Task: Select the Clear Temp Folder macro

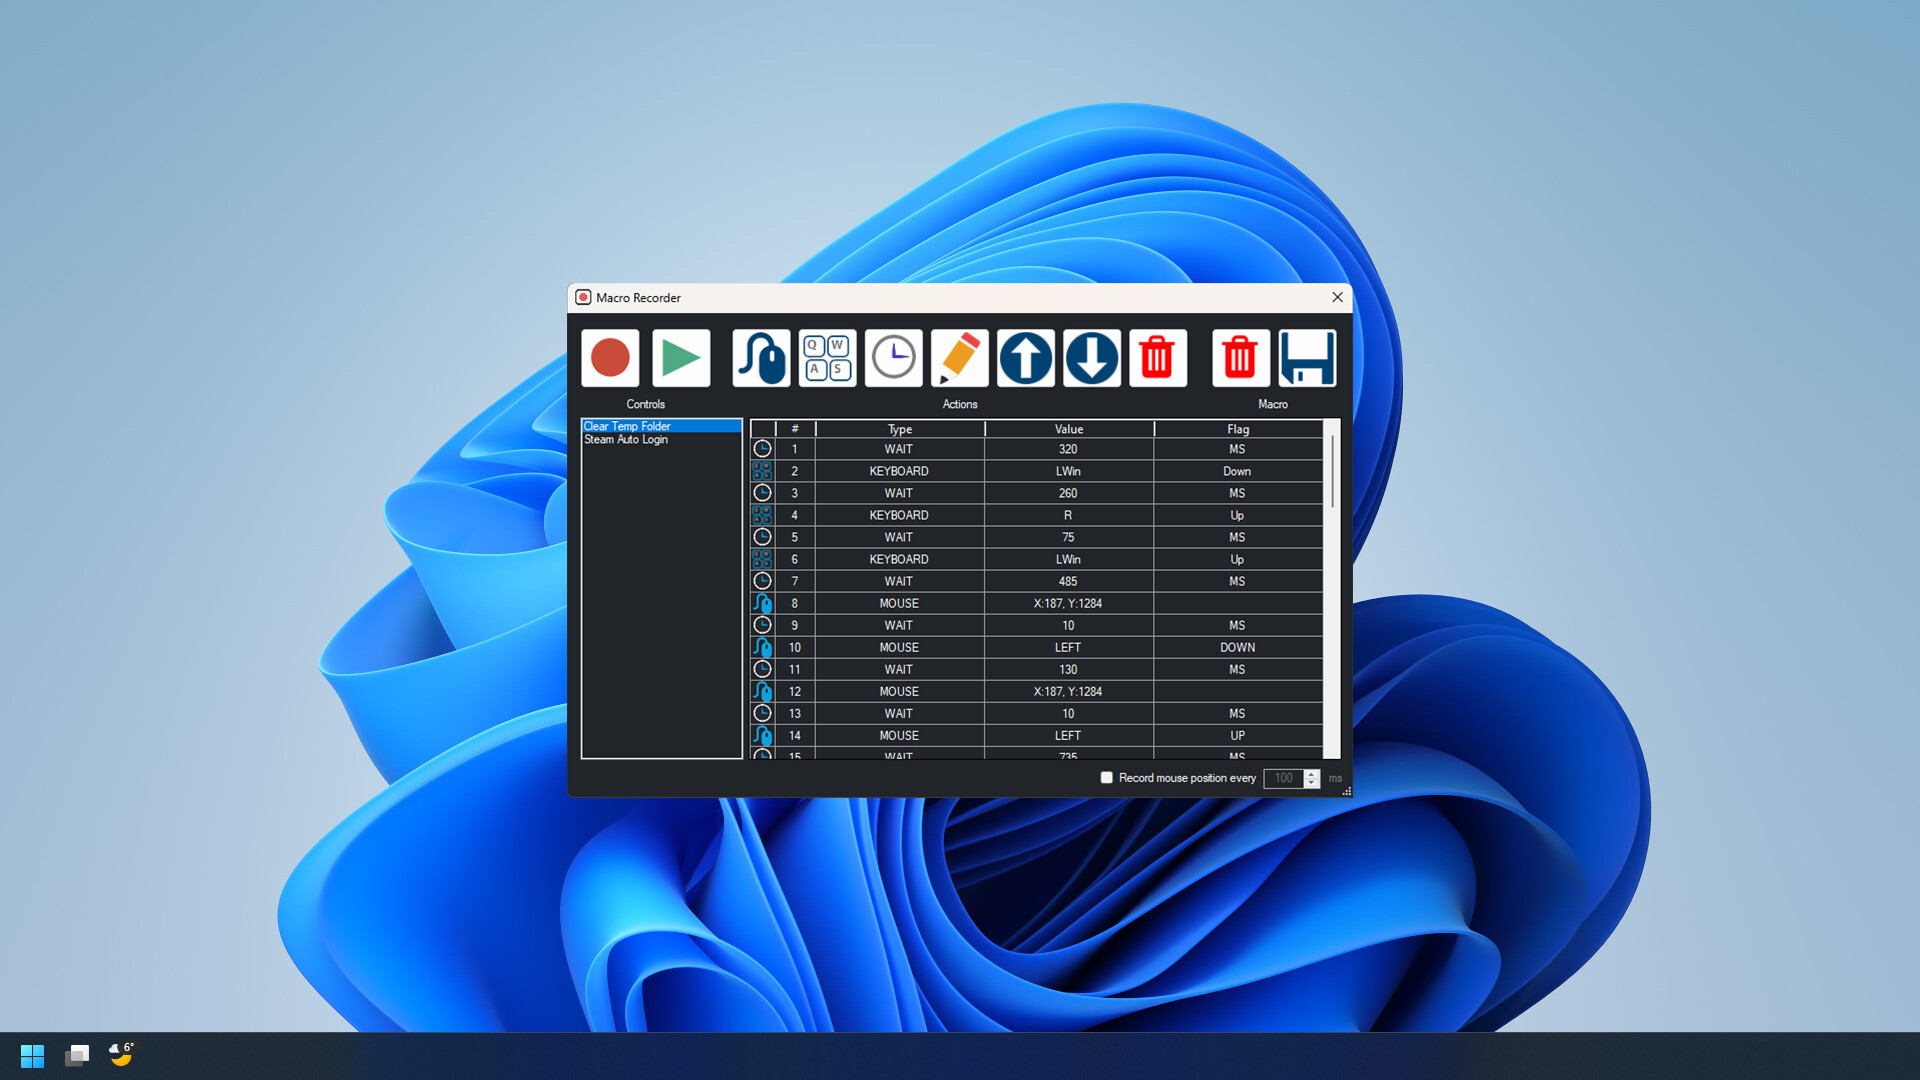Action: pyautogui.click(x=627, y=426)
